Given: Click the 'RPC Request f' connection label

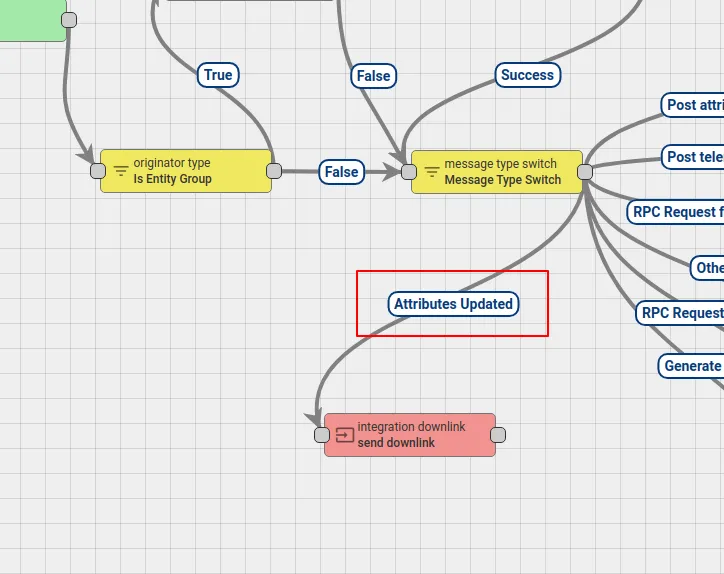Looking at the screenshot, I should pos(676,212).
